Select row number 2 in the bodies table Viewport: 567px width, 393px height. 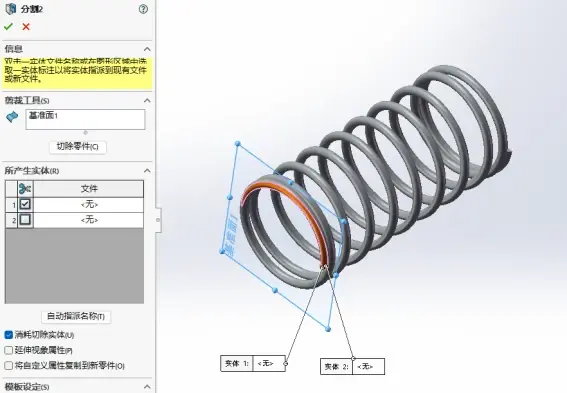[12, 220]
